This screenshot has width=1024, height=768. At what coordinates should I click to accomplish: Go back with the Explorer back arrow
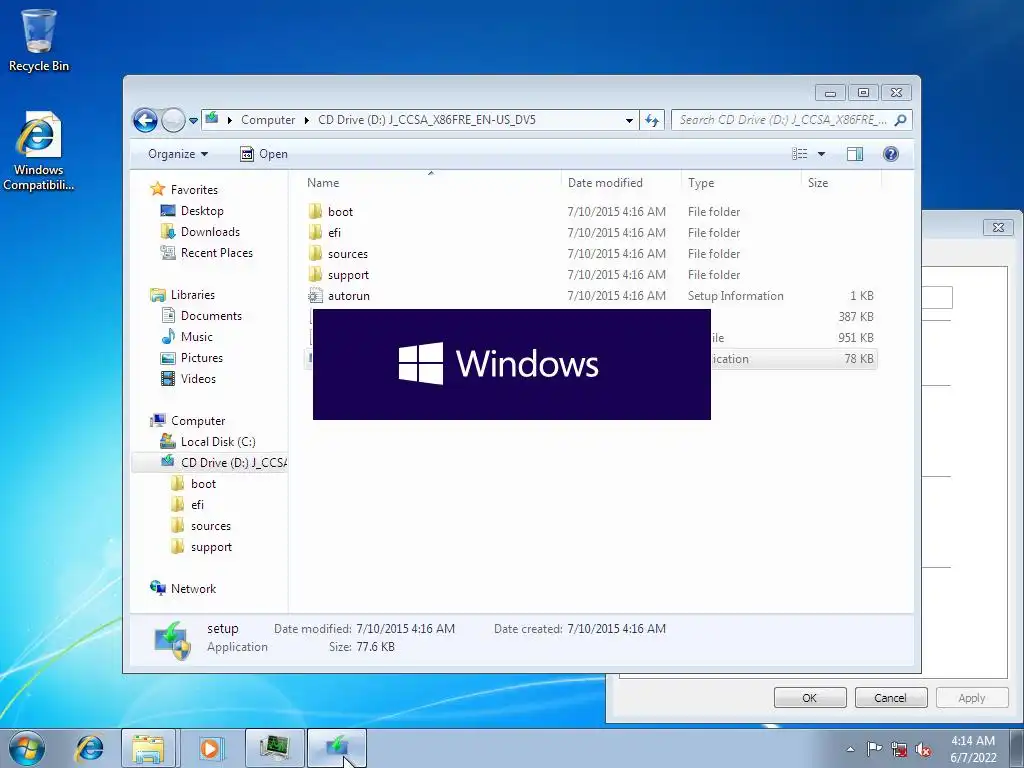point(145,120)
